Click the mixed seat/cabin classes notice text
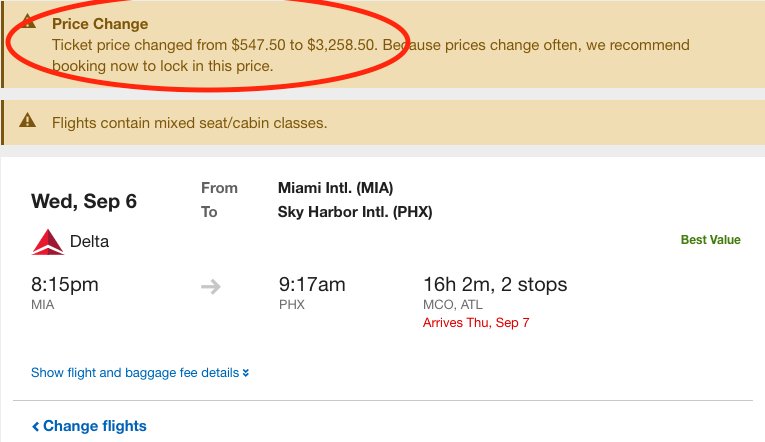 [190, 124]
